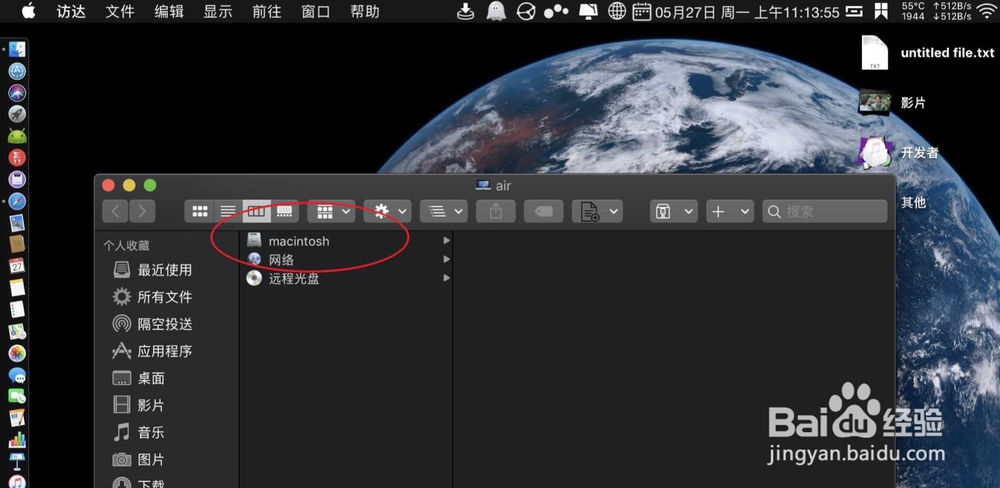Open FaceTime from the Dock
Screen dimensions: 1000x488
(17, 397)
